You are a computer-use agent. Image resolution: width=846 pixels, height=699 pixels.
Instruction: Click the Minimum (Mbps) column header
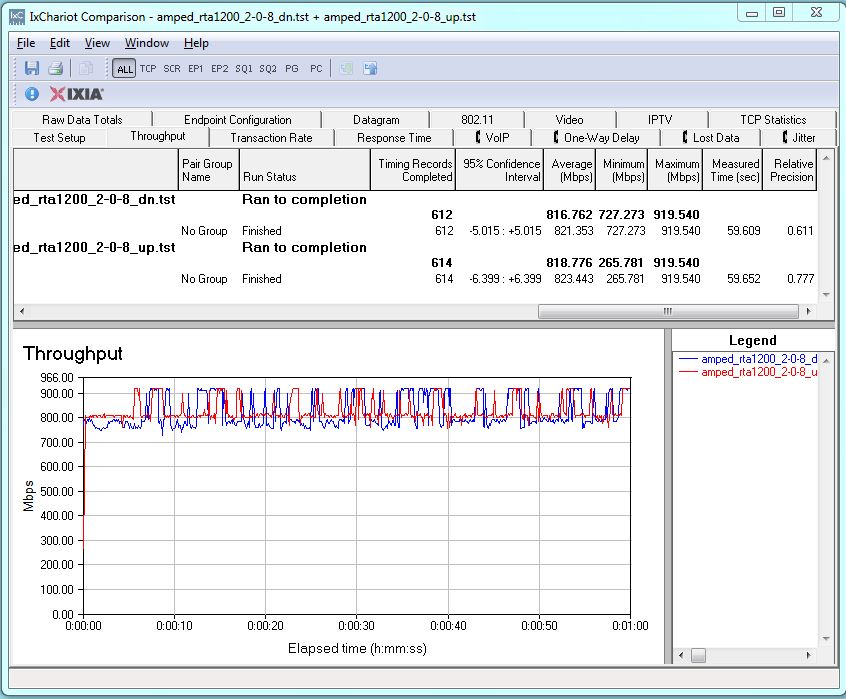click(622, 170)
